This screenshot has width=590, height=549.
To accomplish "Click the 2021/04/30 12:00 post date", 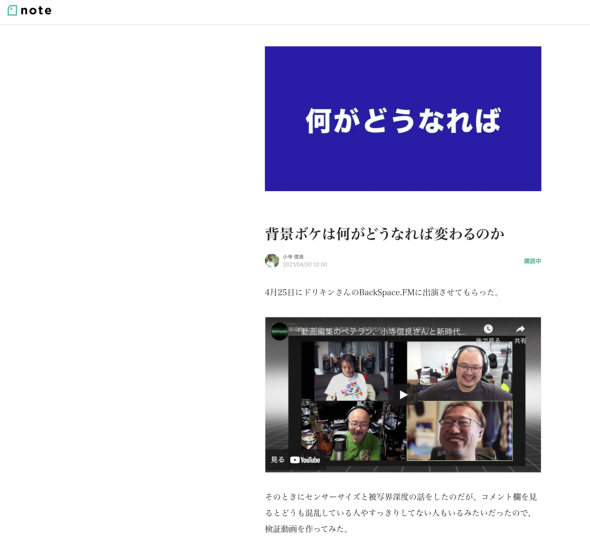I will coord(305,265).
